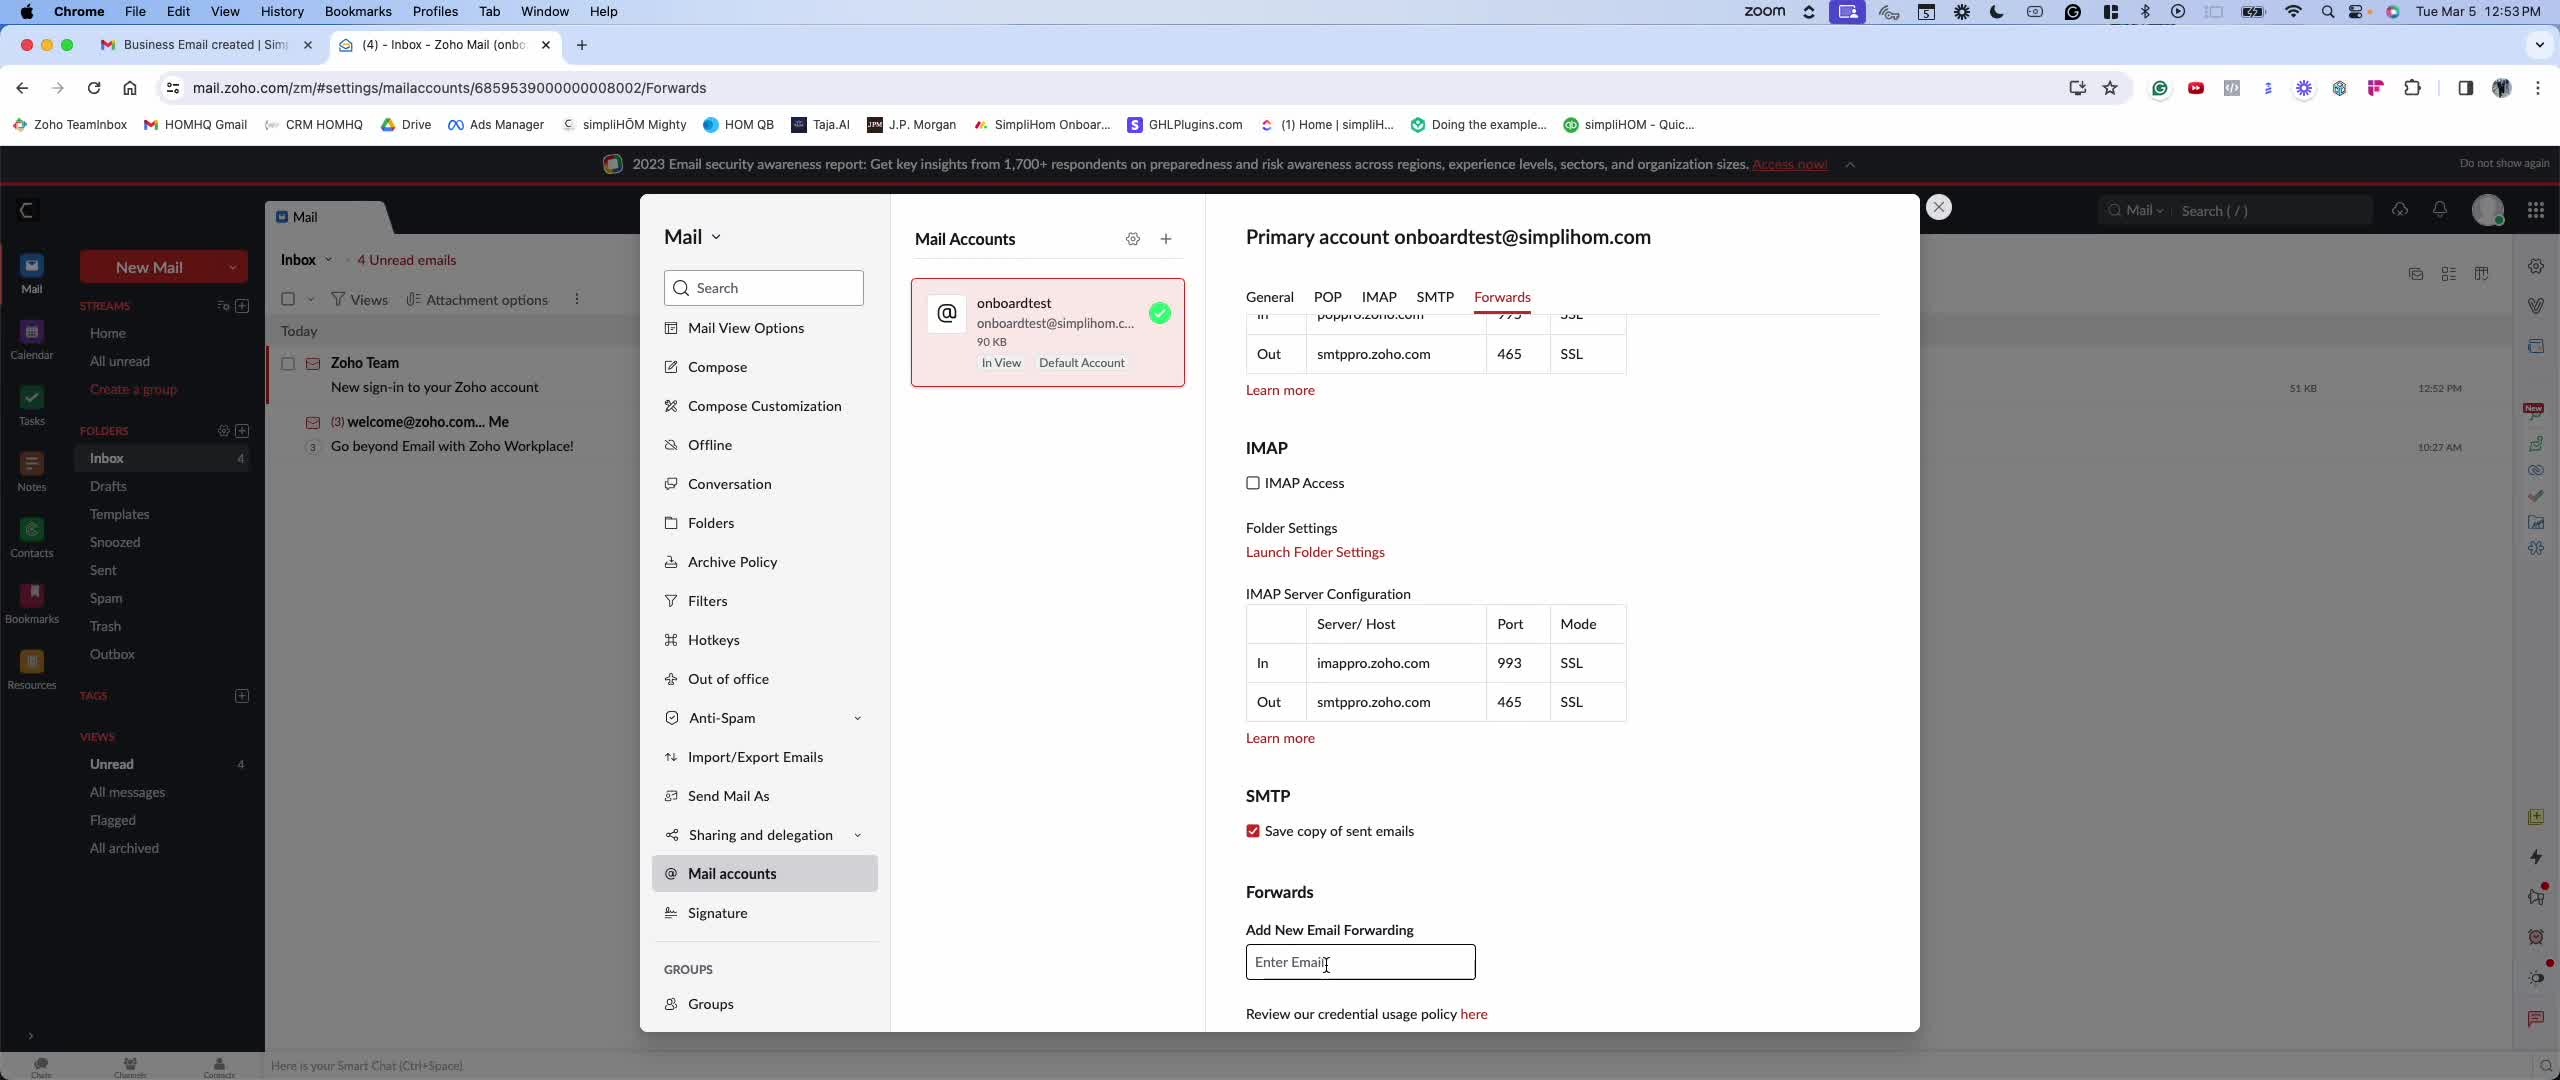
Task: Add a mail account with plus icon
Action: tap(1166, 239)
